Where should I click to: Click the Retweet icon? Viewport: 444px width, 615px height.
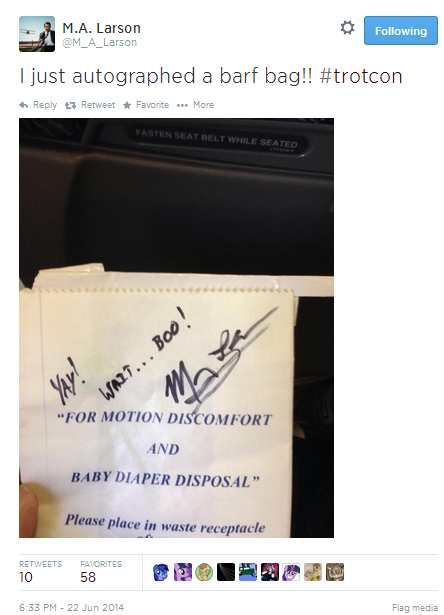pyautogui.click(x=70, y=105)
